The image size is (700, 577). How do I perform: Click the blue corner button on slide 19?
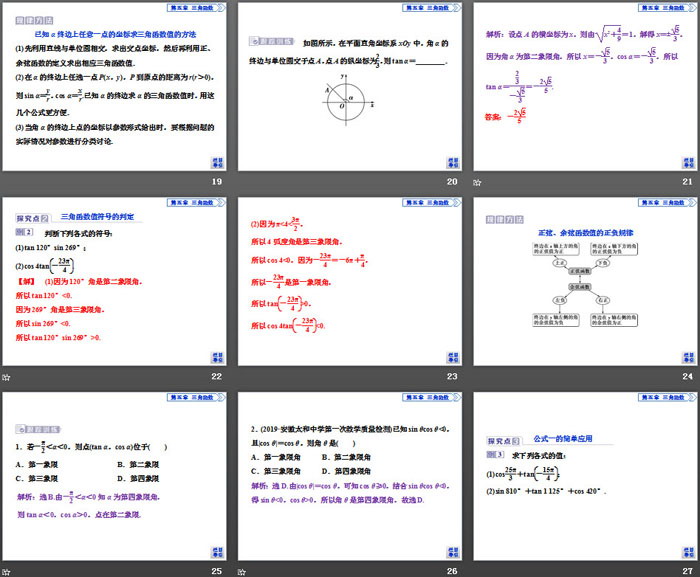pyautogui.click(x=218, y=162)
